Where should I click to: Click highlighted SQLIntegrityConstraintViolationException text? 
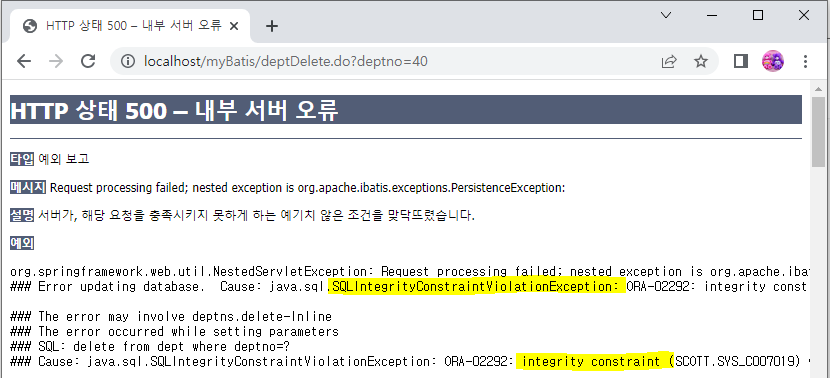[x=476, y=286]
